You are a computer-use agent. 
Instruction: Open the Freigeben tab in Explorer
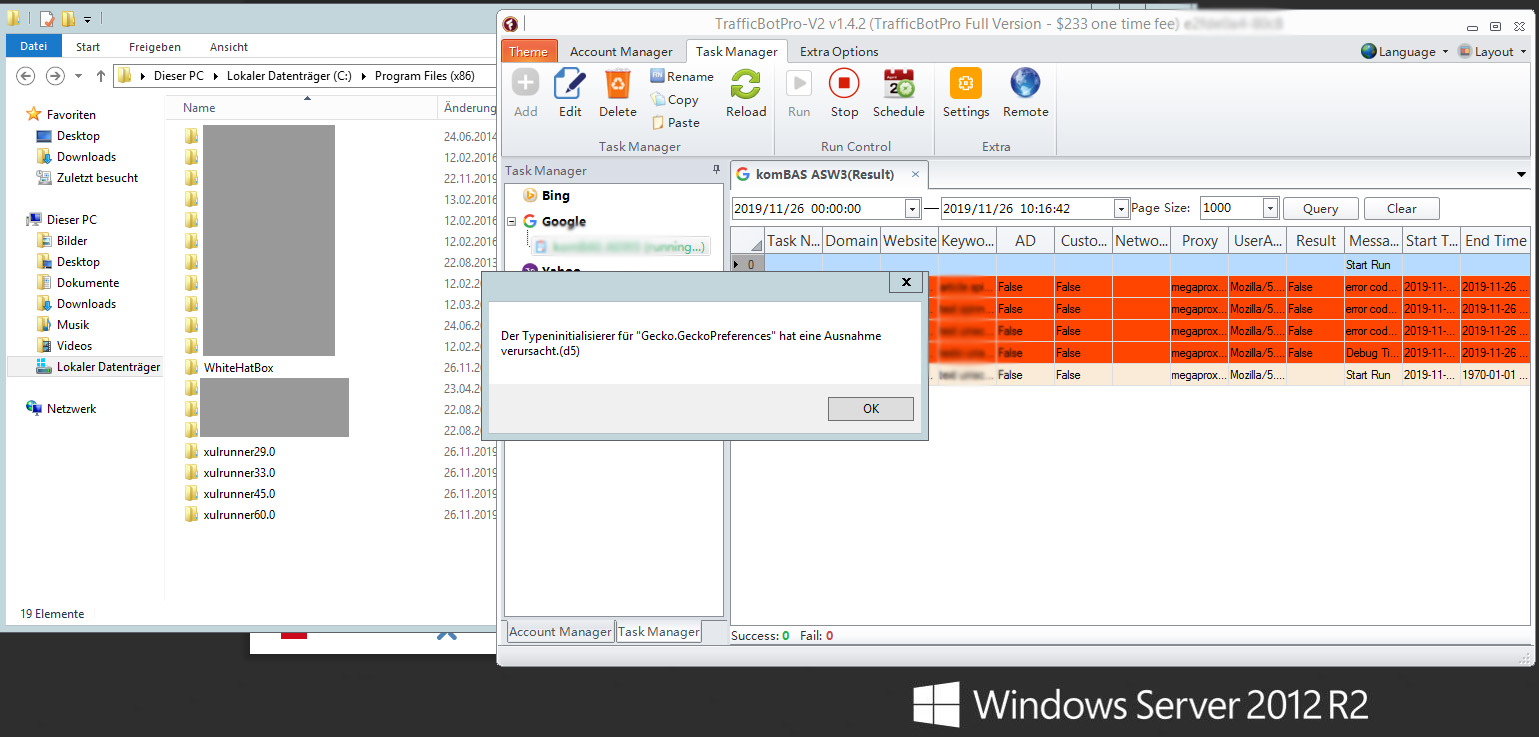(155, 46)
